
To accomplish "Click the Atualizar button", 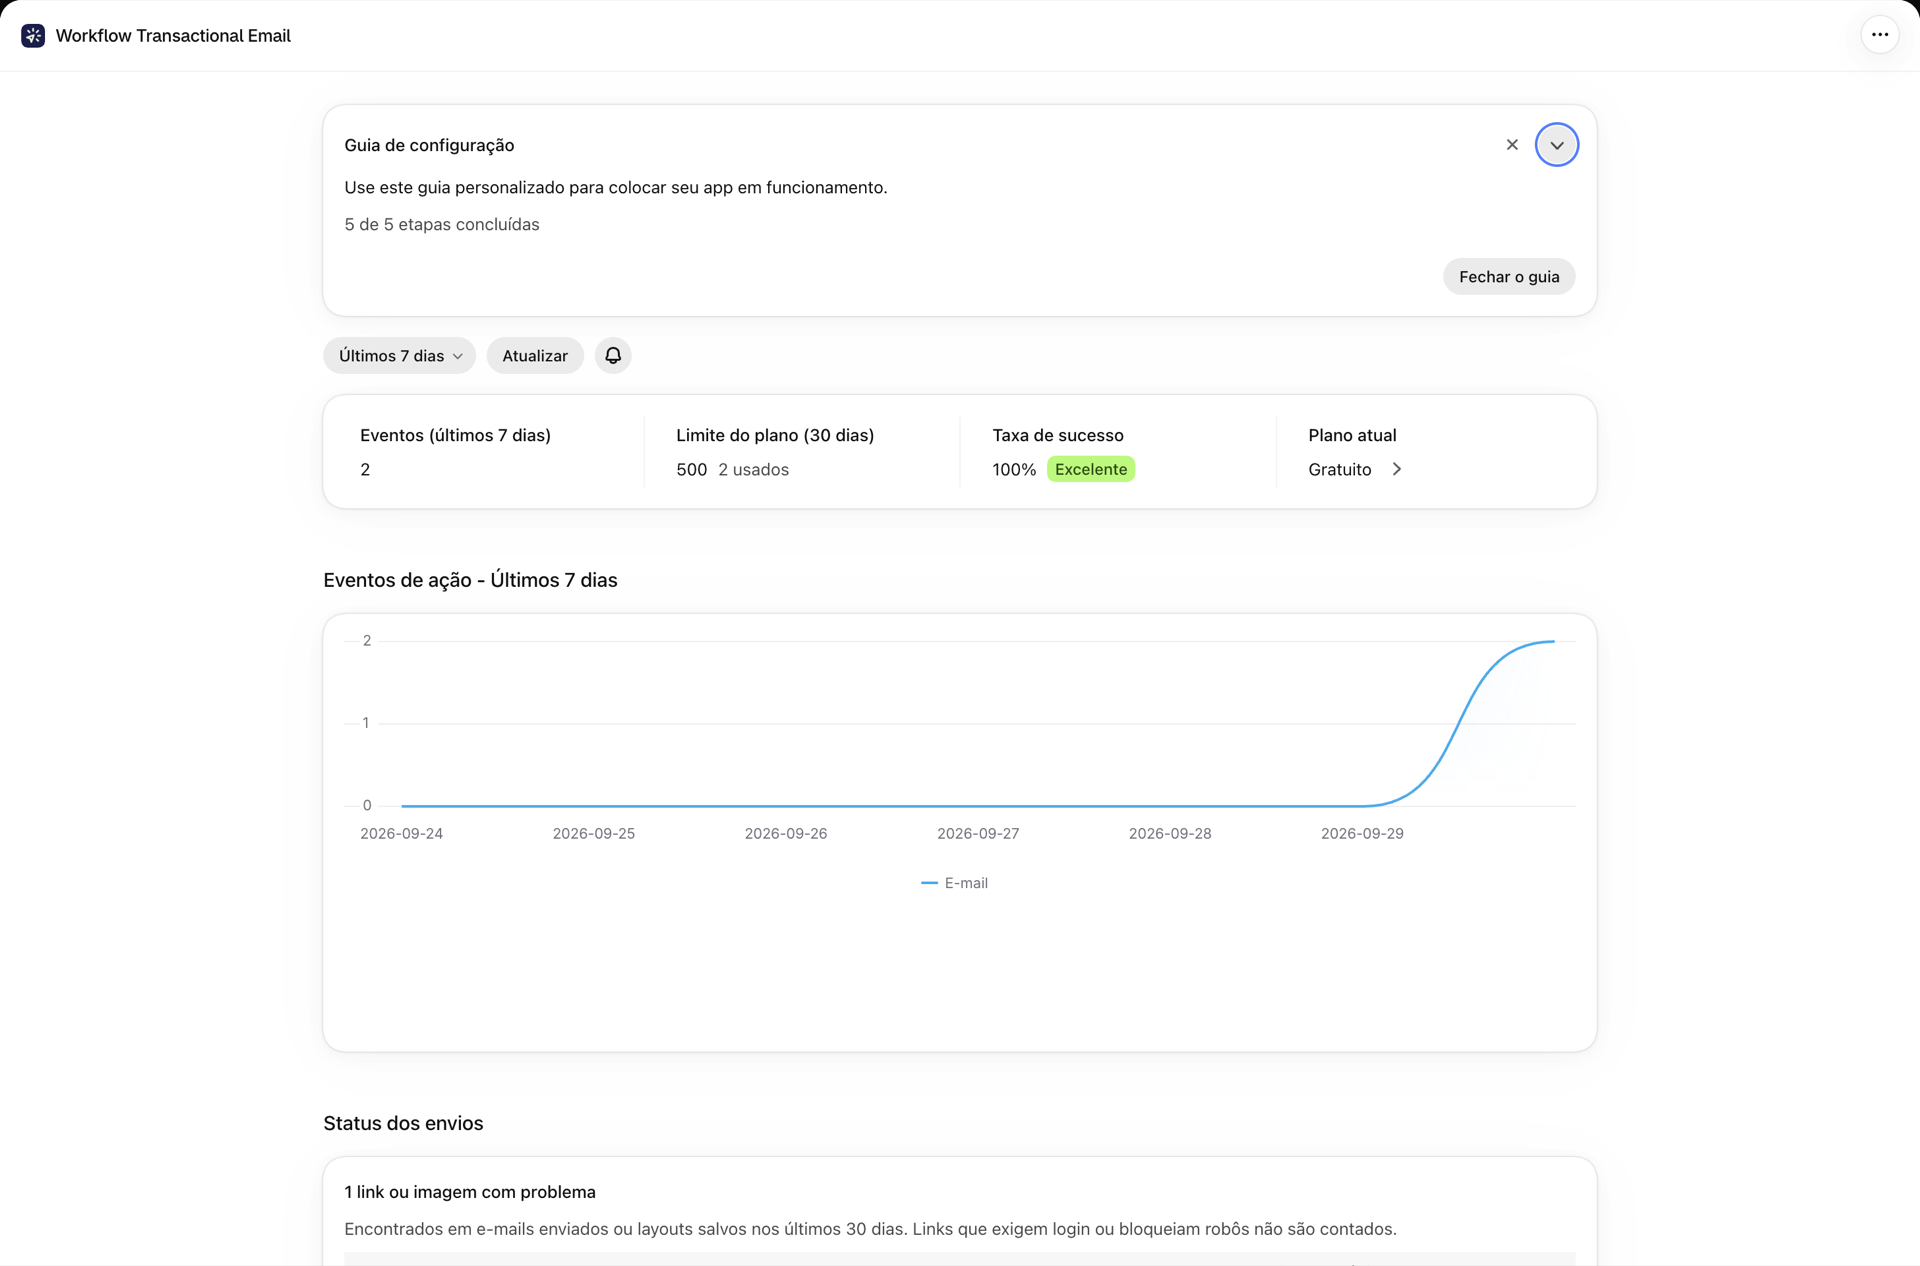I will click(x=535, y=356).
